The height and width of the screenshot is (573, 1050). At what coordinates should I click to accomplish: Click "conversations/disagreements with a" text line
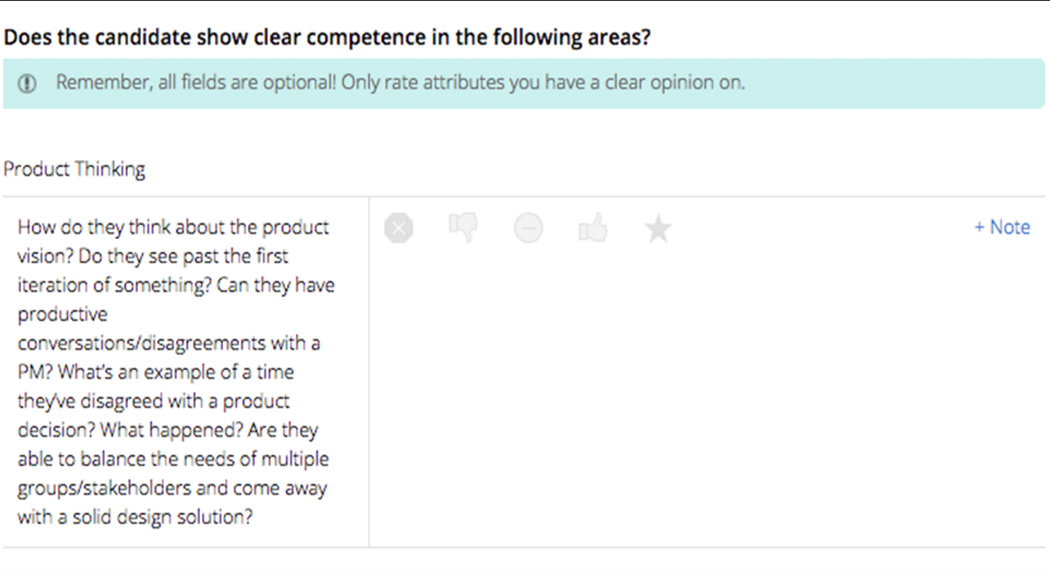(x=169, y=343)
